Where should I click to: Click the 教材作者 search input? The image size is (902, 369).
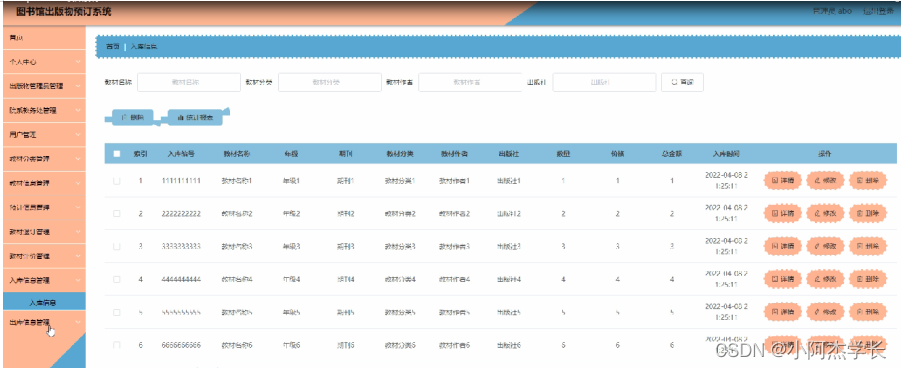tap(470, 82)
